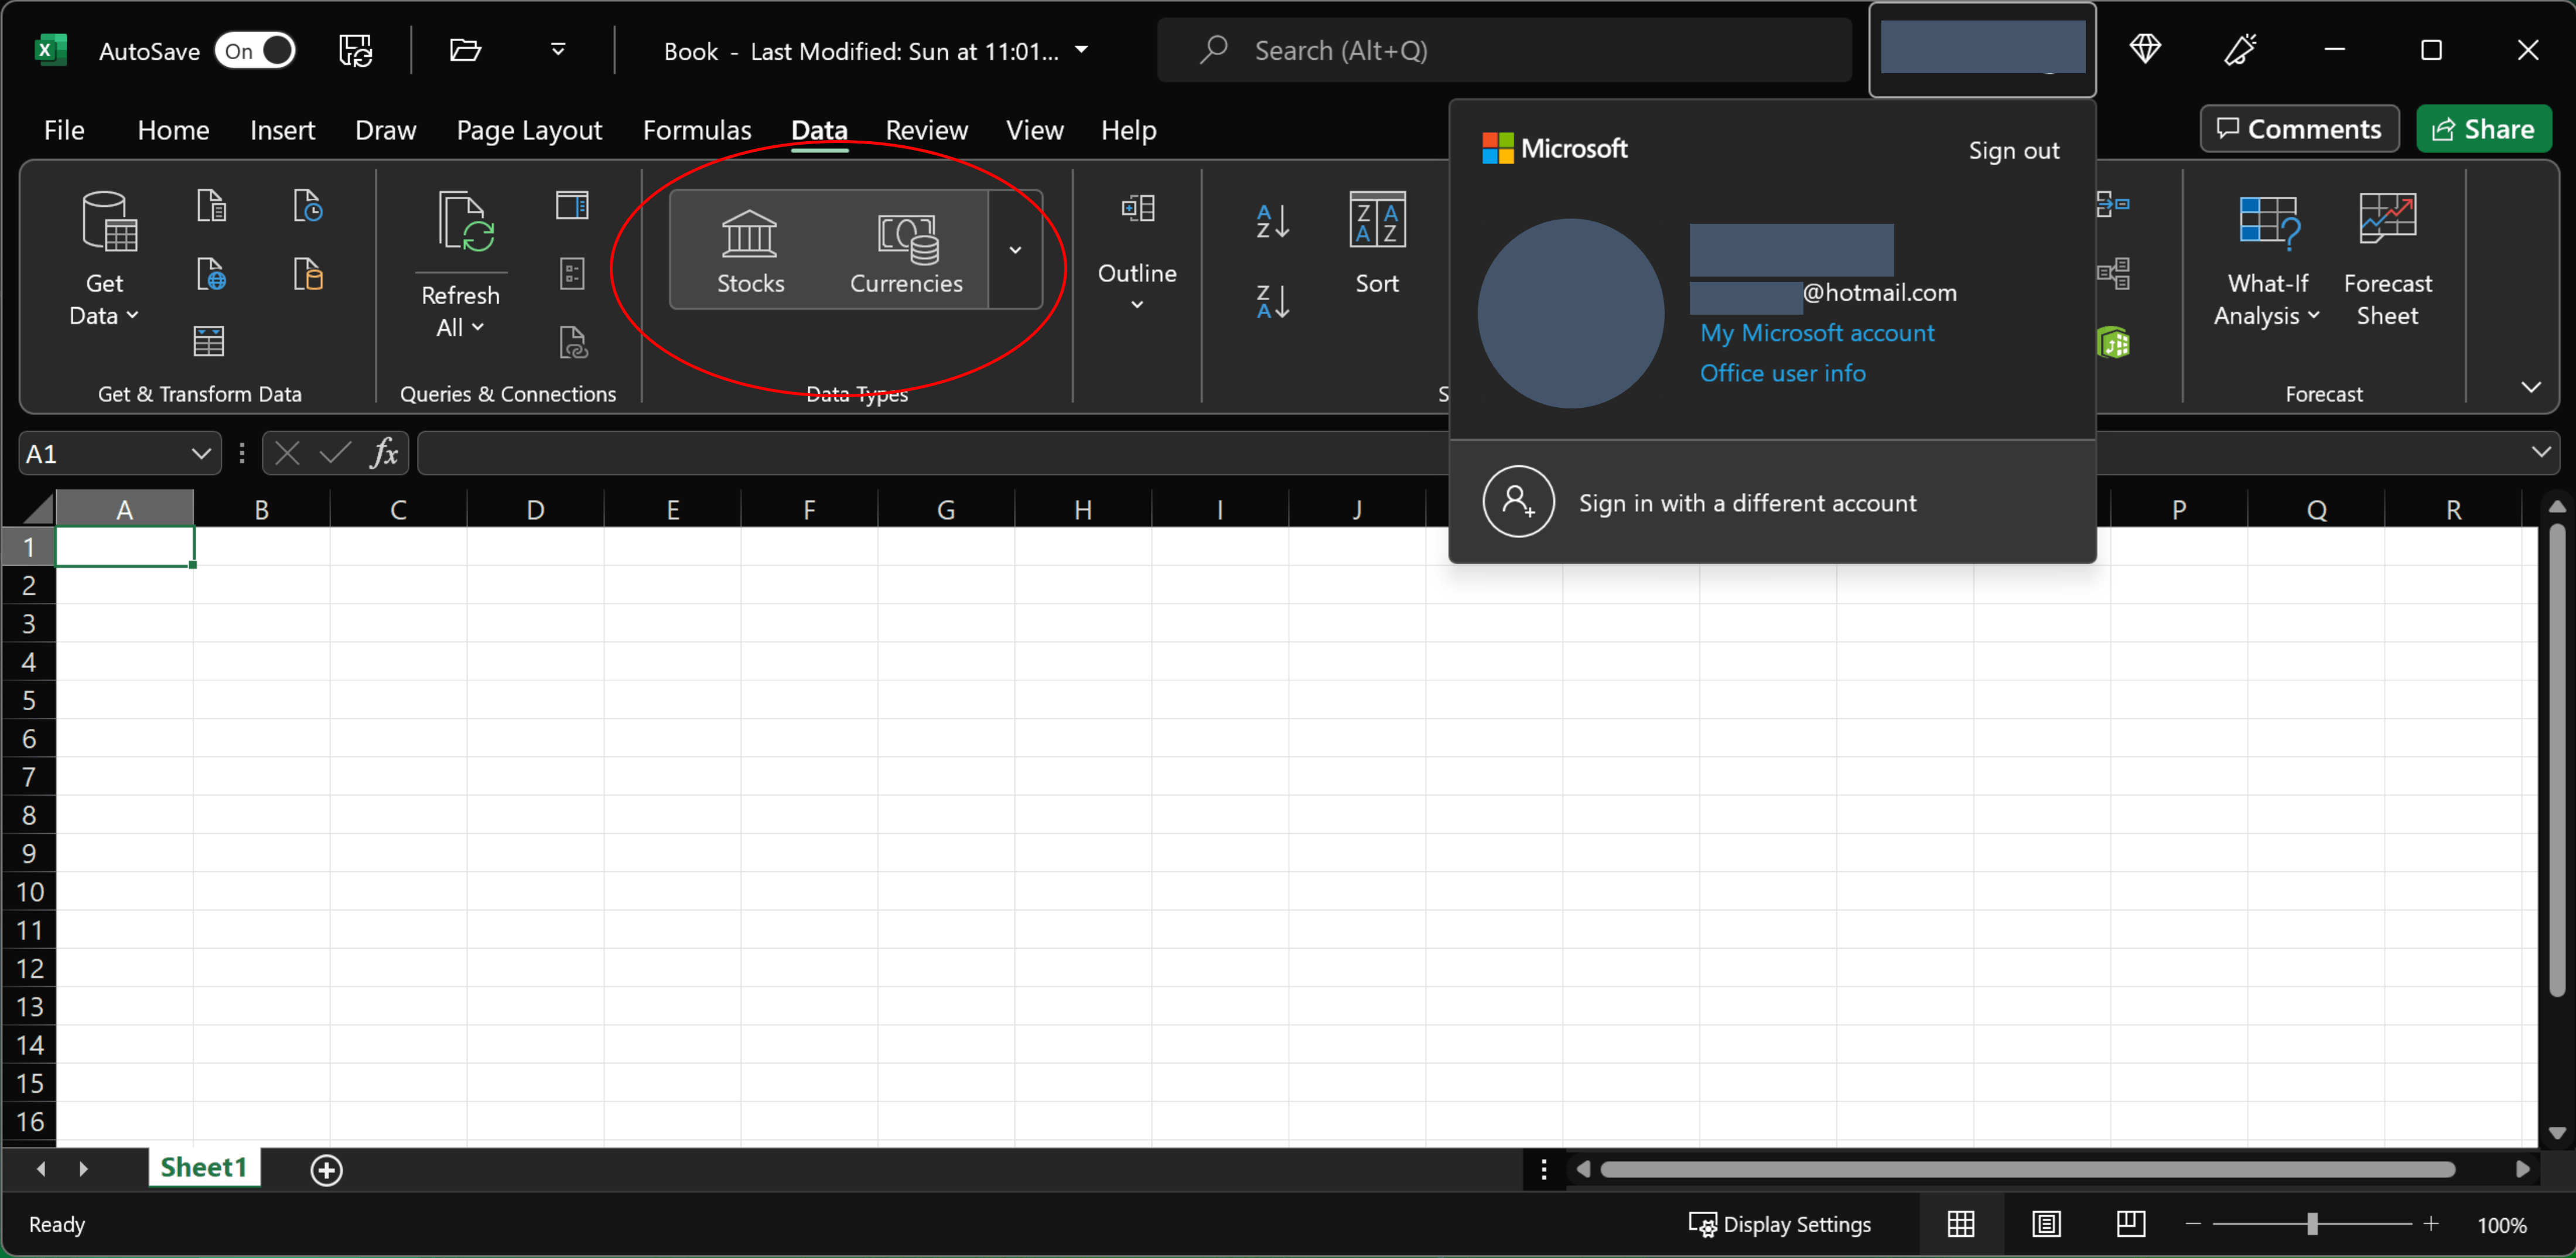Expand the Data Types gallery arrow
Screen dimensions: 2576x1258
pos(1015,250)
